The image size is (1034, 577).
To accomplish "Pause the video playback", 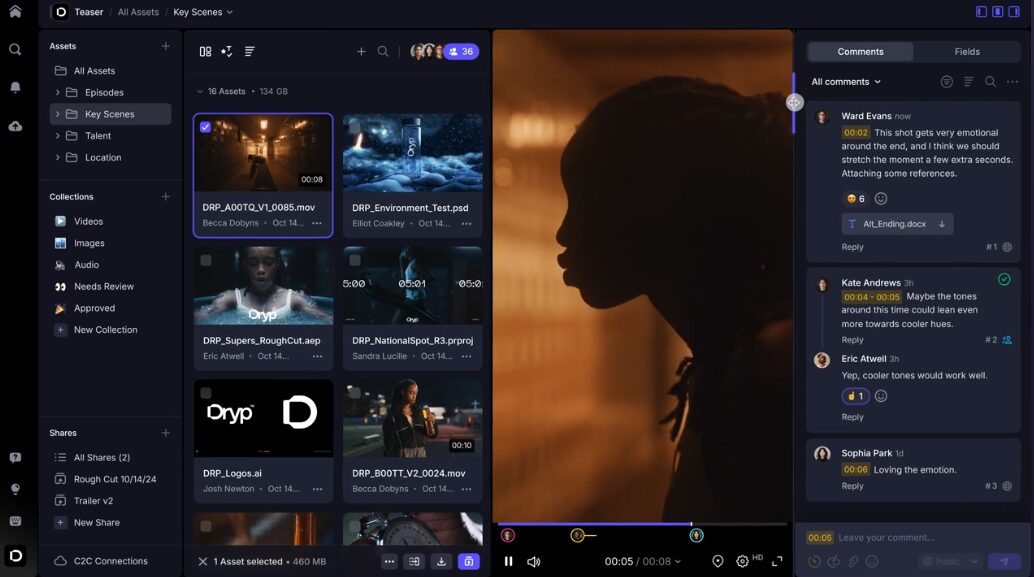I will pos(508,562).
